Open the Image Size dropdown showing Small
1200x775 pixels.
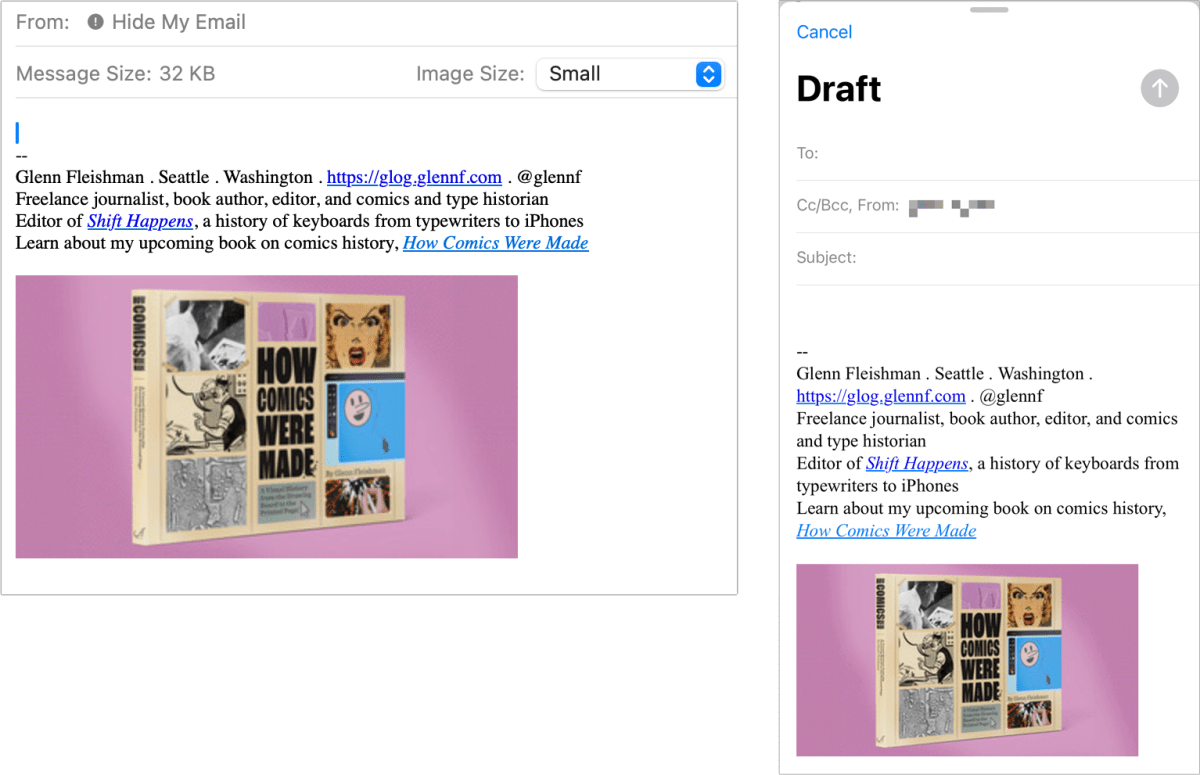[630, 74]
